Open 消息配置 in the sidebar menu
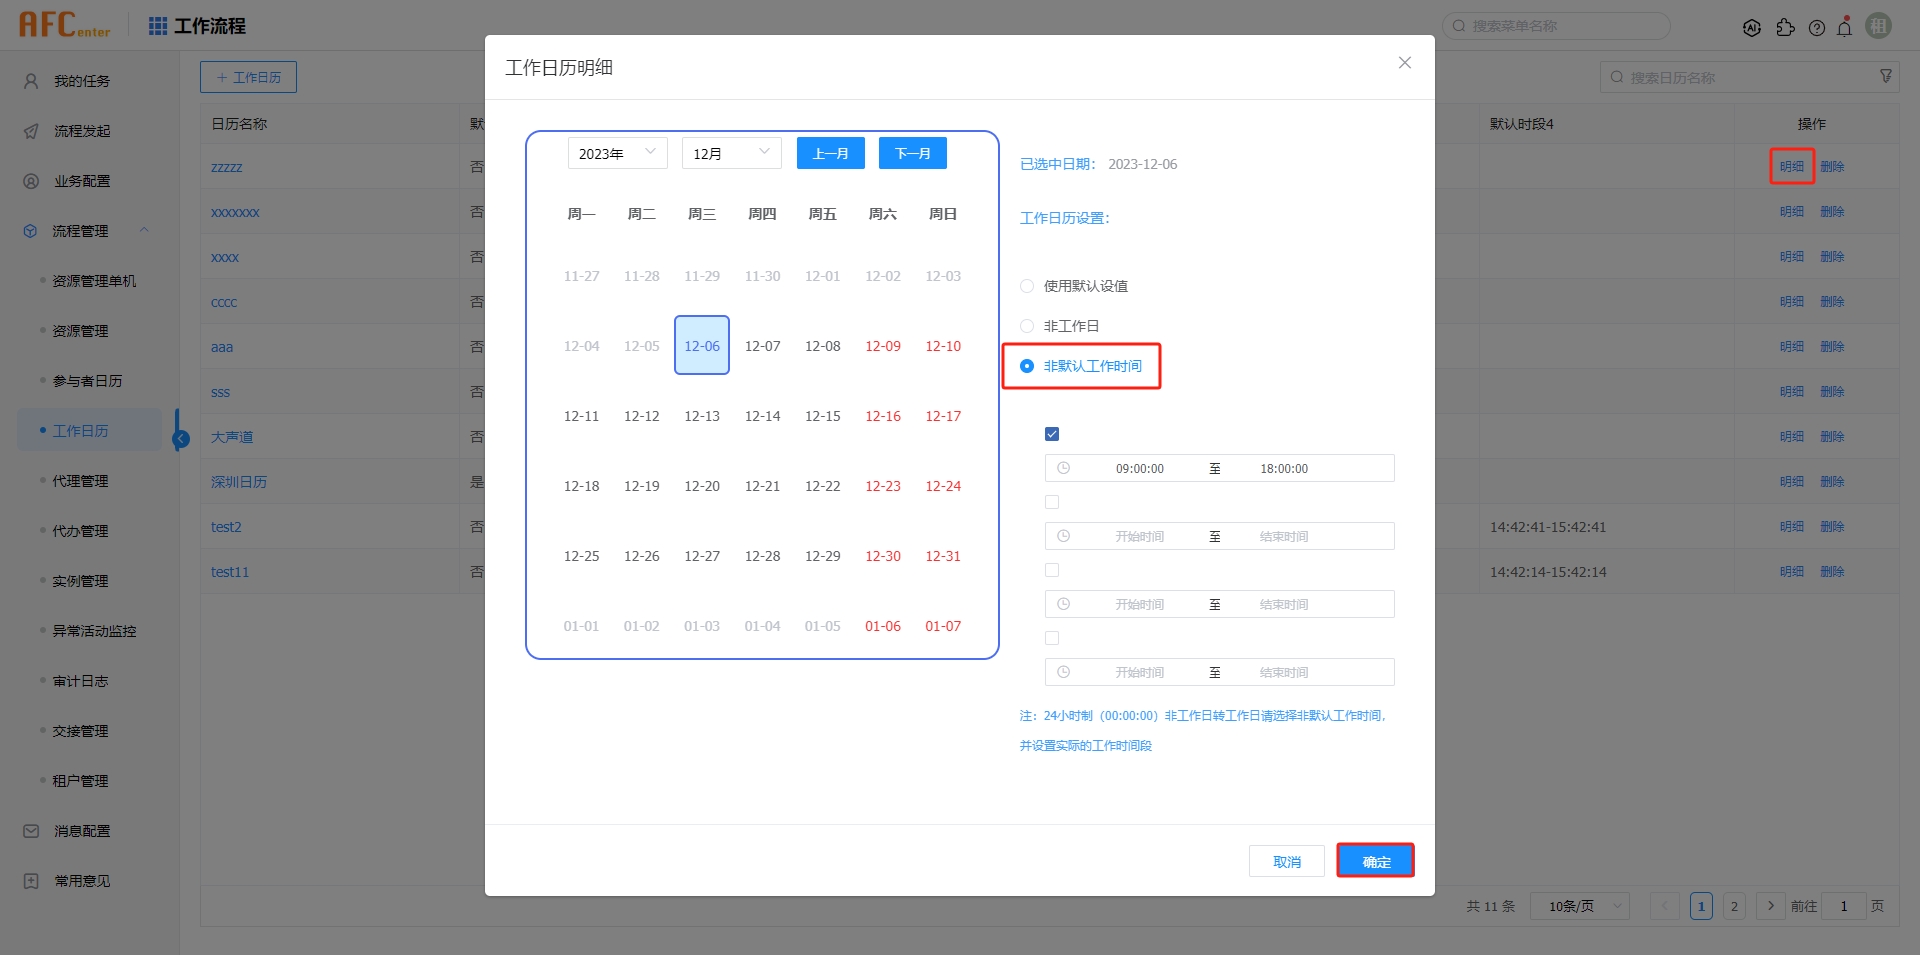The width and height of the screenshot is (1920, 955). 81,831
